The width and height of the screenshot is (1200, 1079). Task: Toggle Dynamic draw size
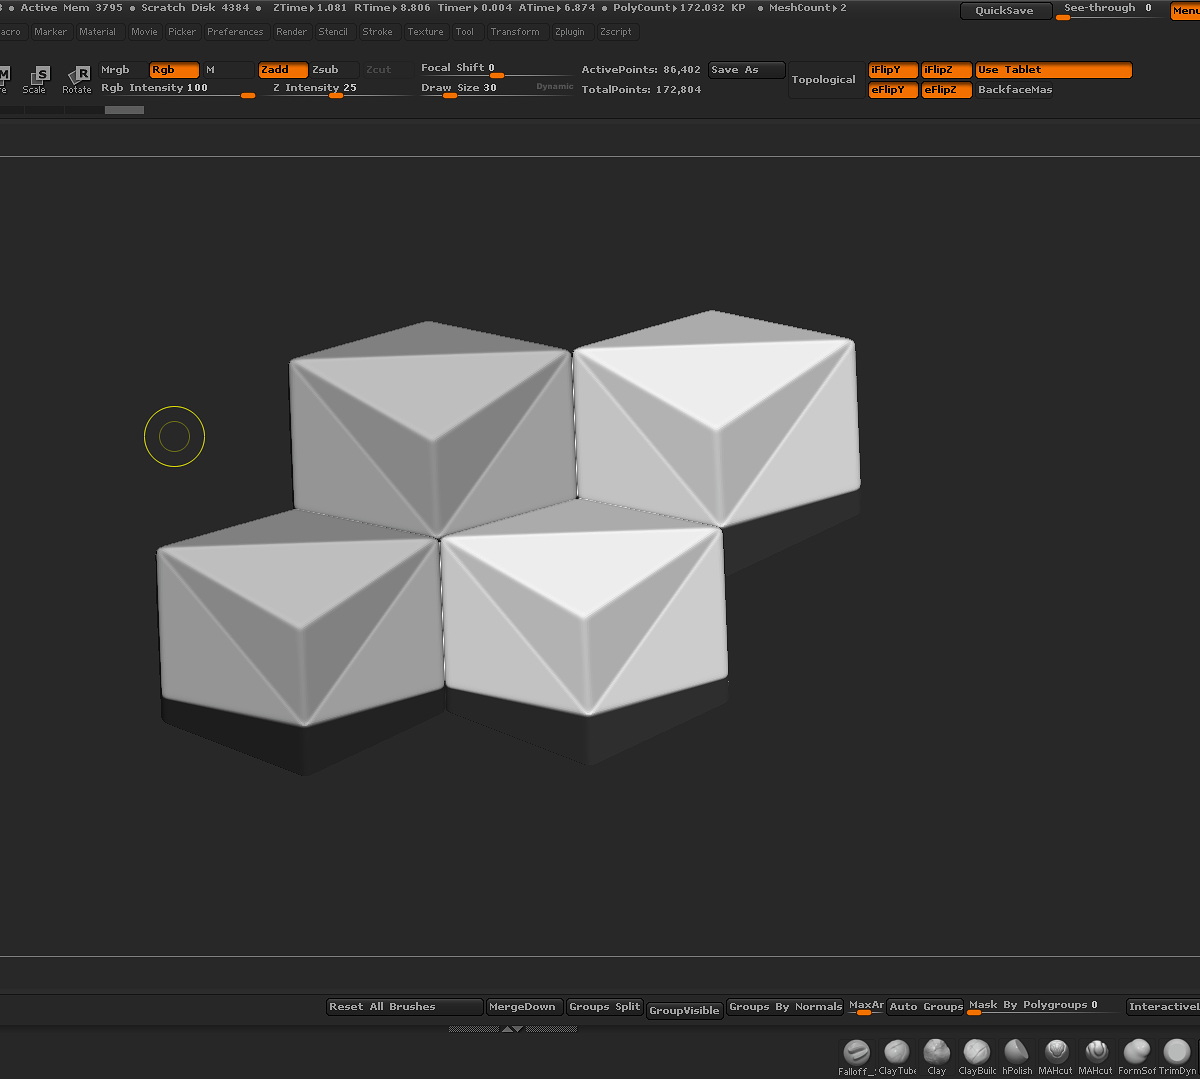555,87
